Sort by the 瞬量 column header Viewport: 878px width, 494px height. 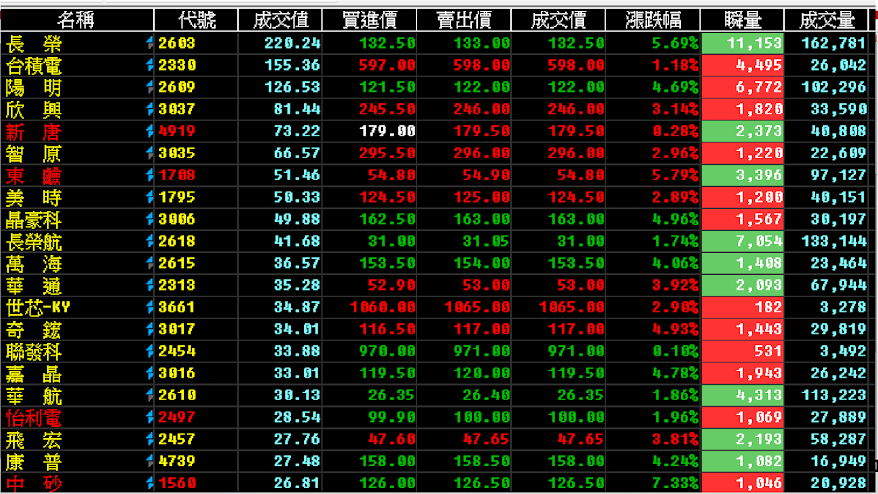(x=742, y=21)
